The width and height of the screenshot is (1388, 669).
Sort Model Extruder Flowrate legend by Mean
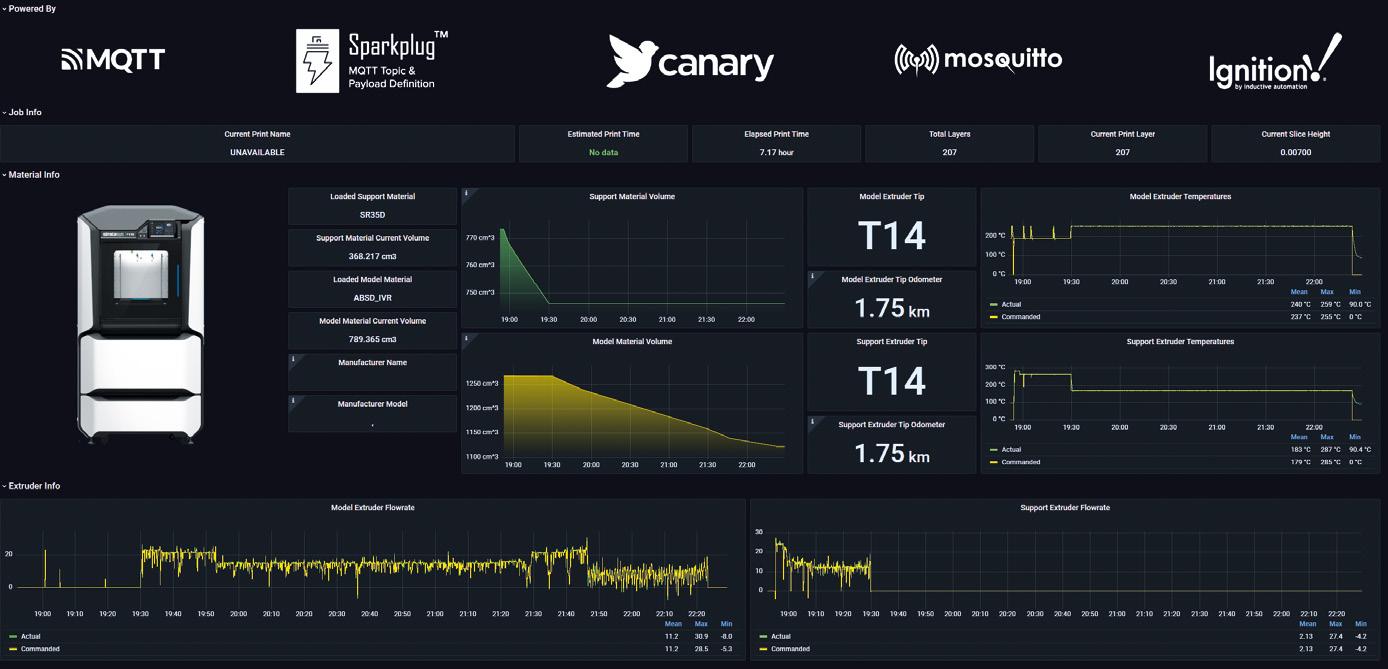pos(673,624)
